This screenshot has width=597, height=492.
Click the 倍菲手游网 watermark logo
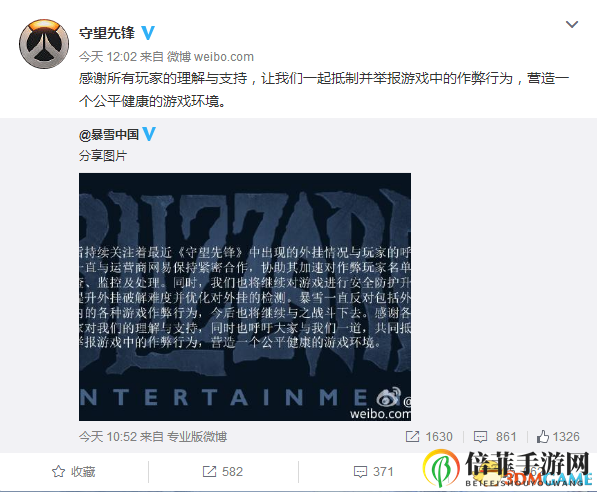point(508,468)
